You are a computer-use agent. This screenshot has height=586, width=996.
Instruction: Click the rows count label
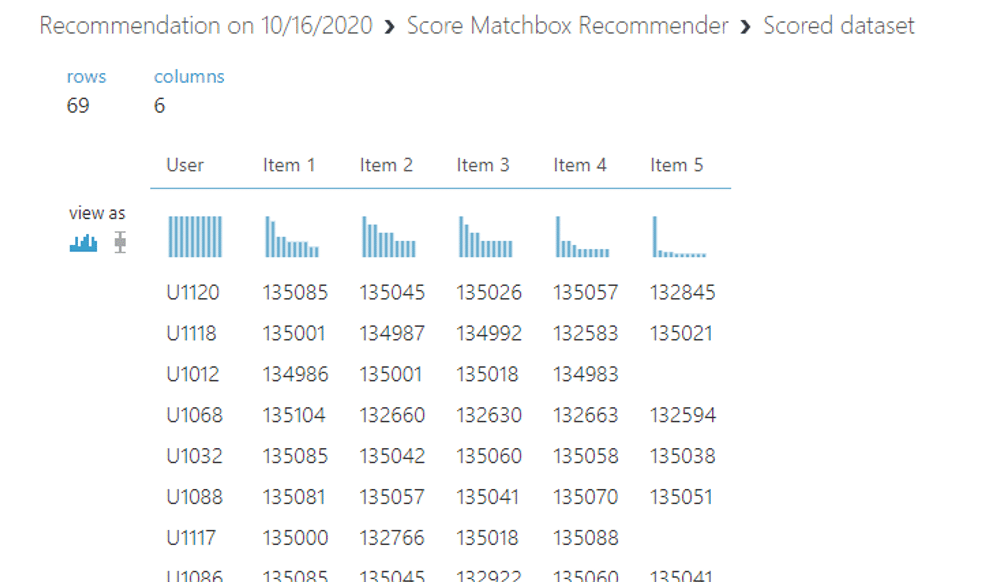pos(86,77)
